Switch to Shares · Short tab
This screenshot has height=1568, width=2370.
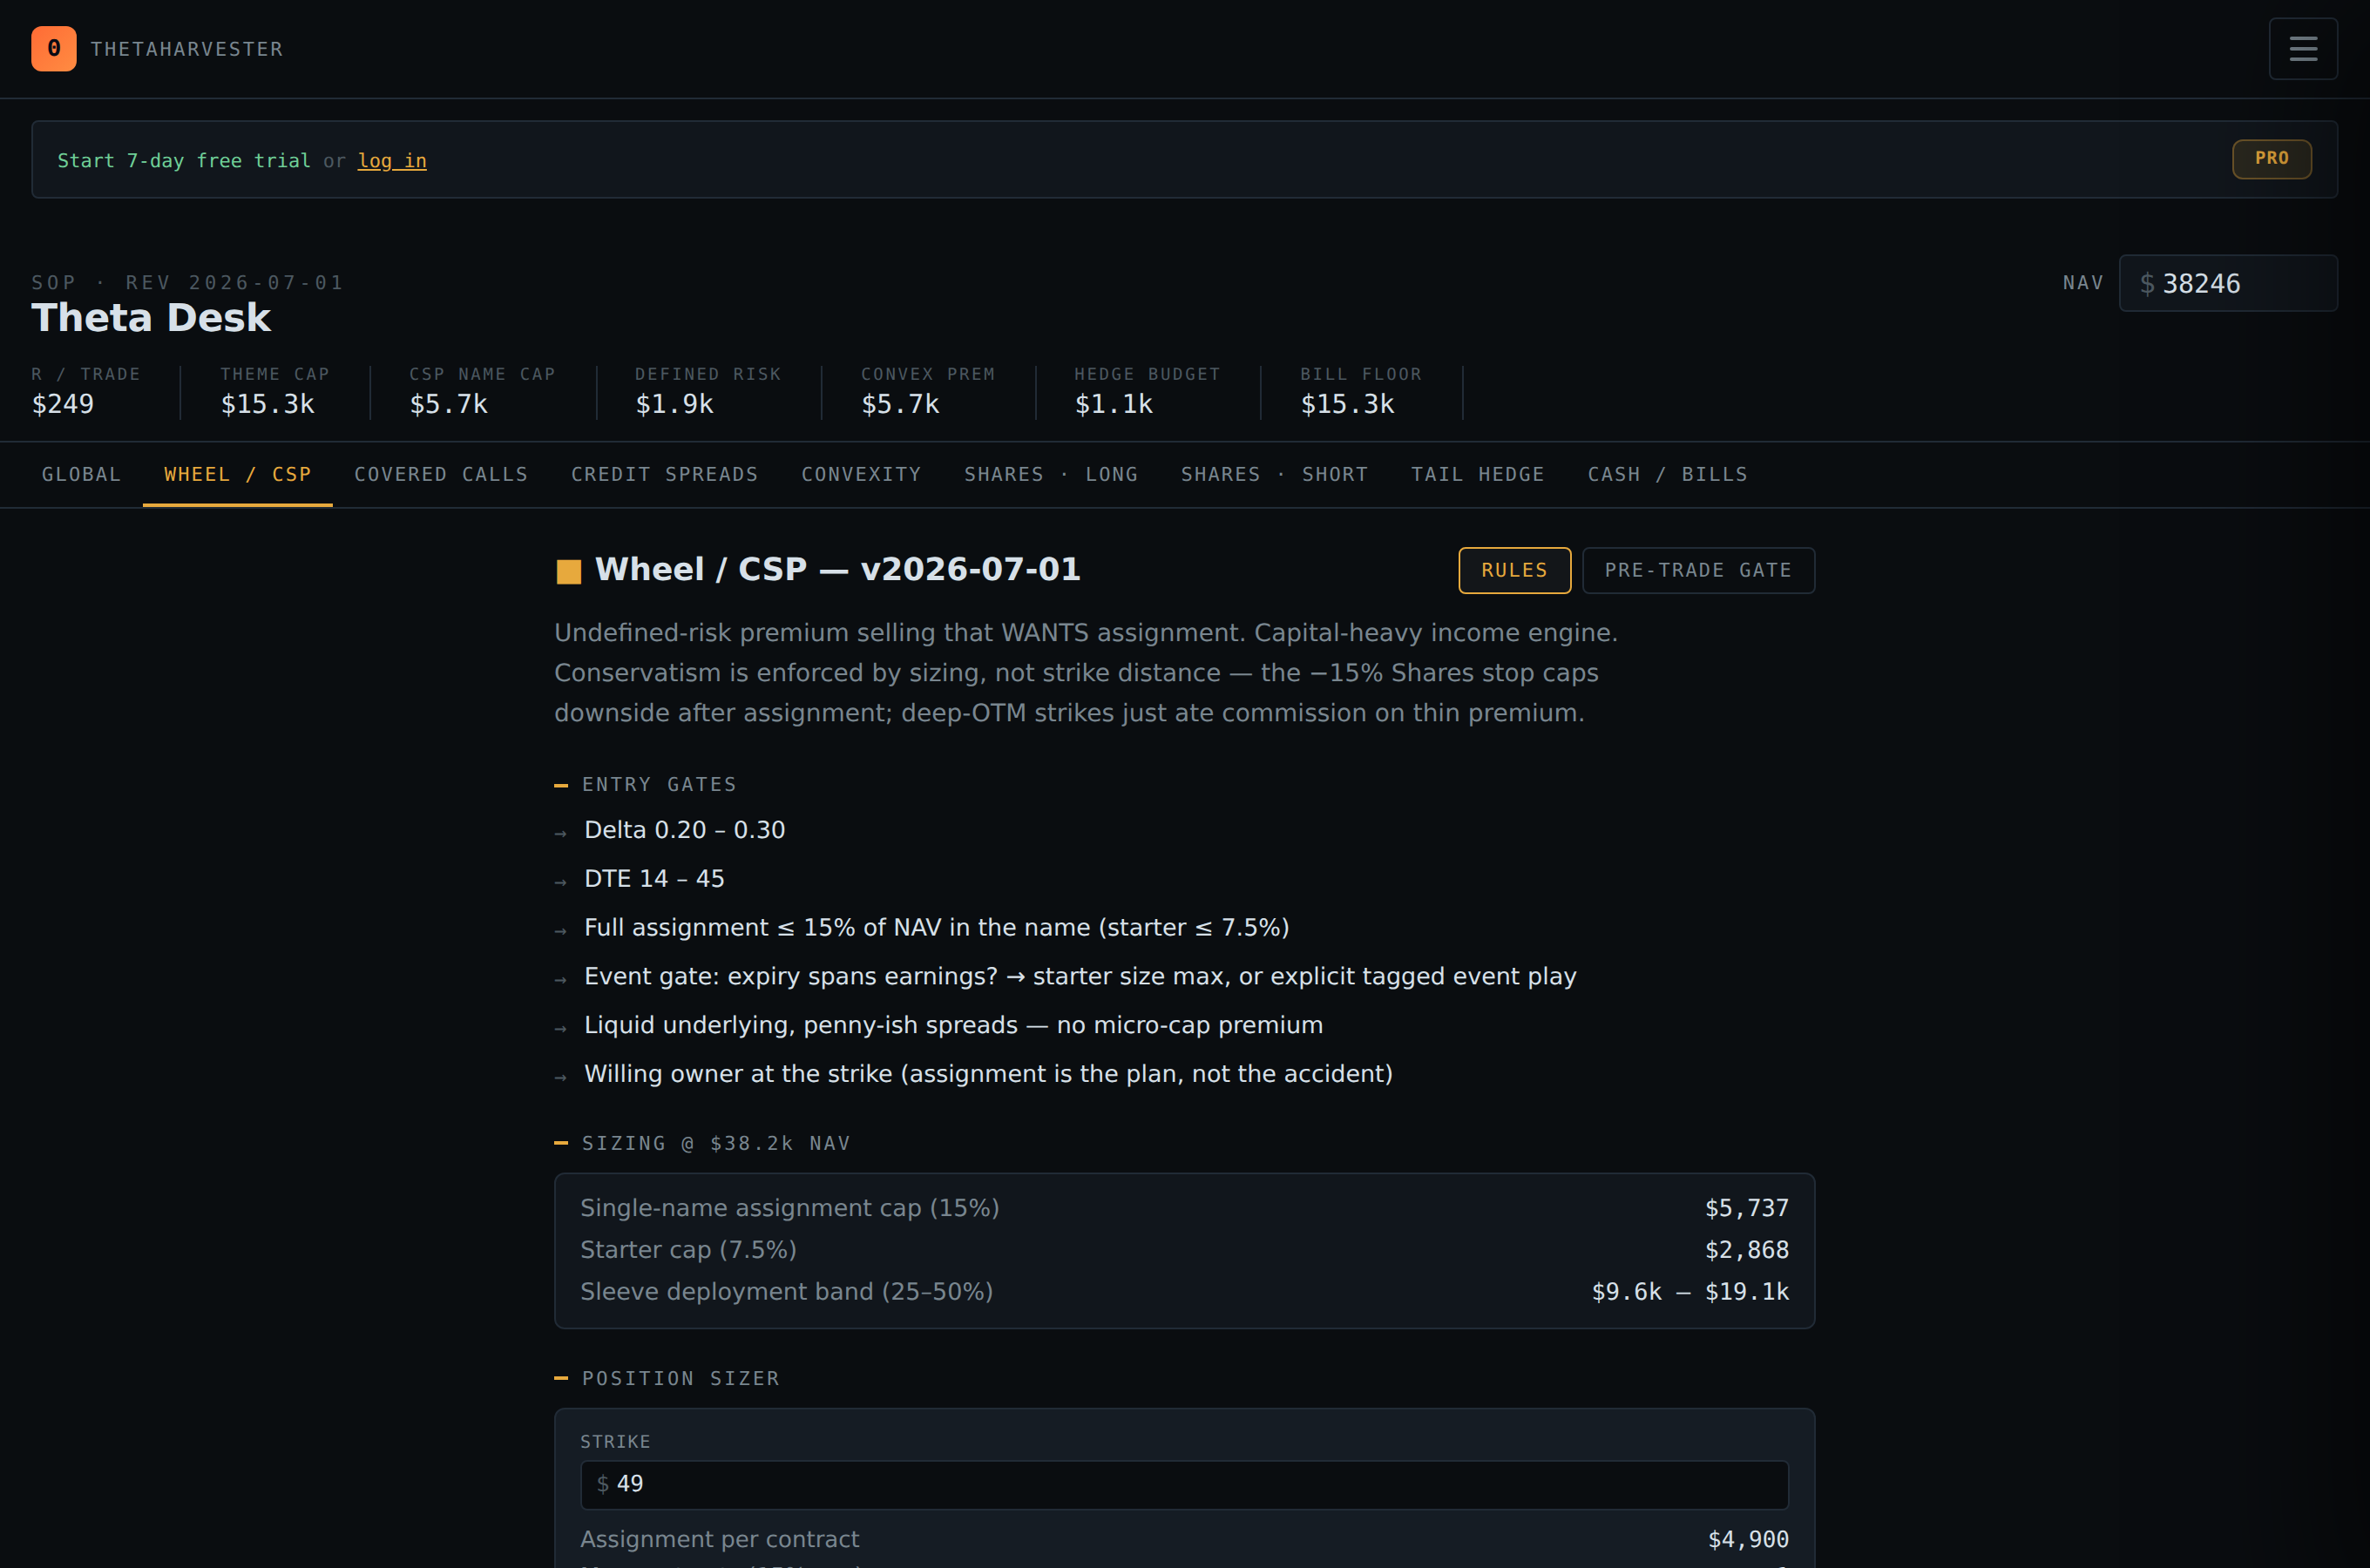1274,475
